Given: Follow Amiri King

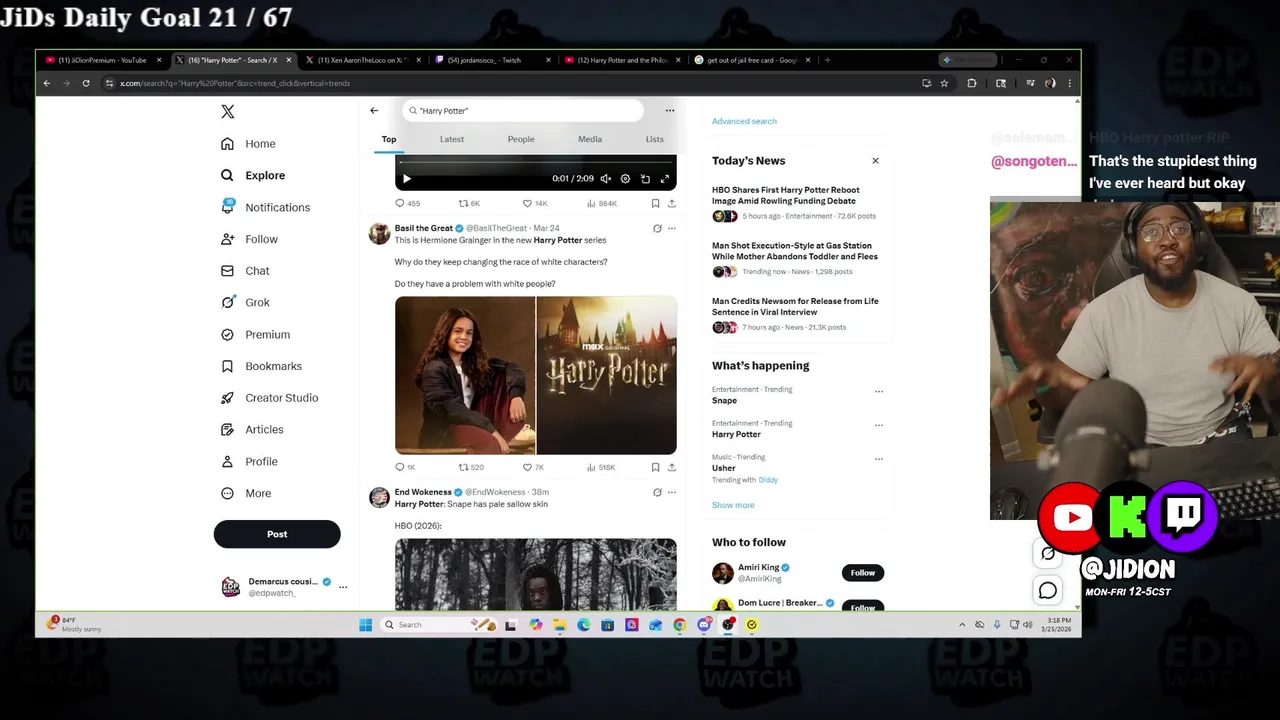Looking at the screenshot, I should tap(863, 573).
